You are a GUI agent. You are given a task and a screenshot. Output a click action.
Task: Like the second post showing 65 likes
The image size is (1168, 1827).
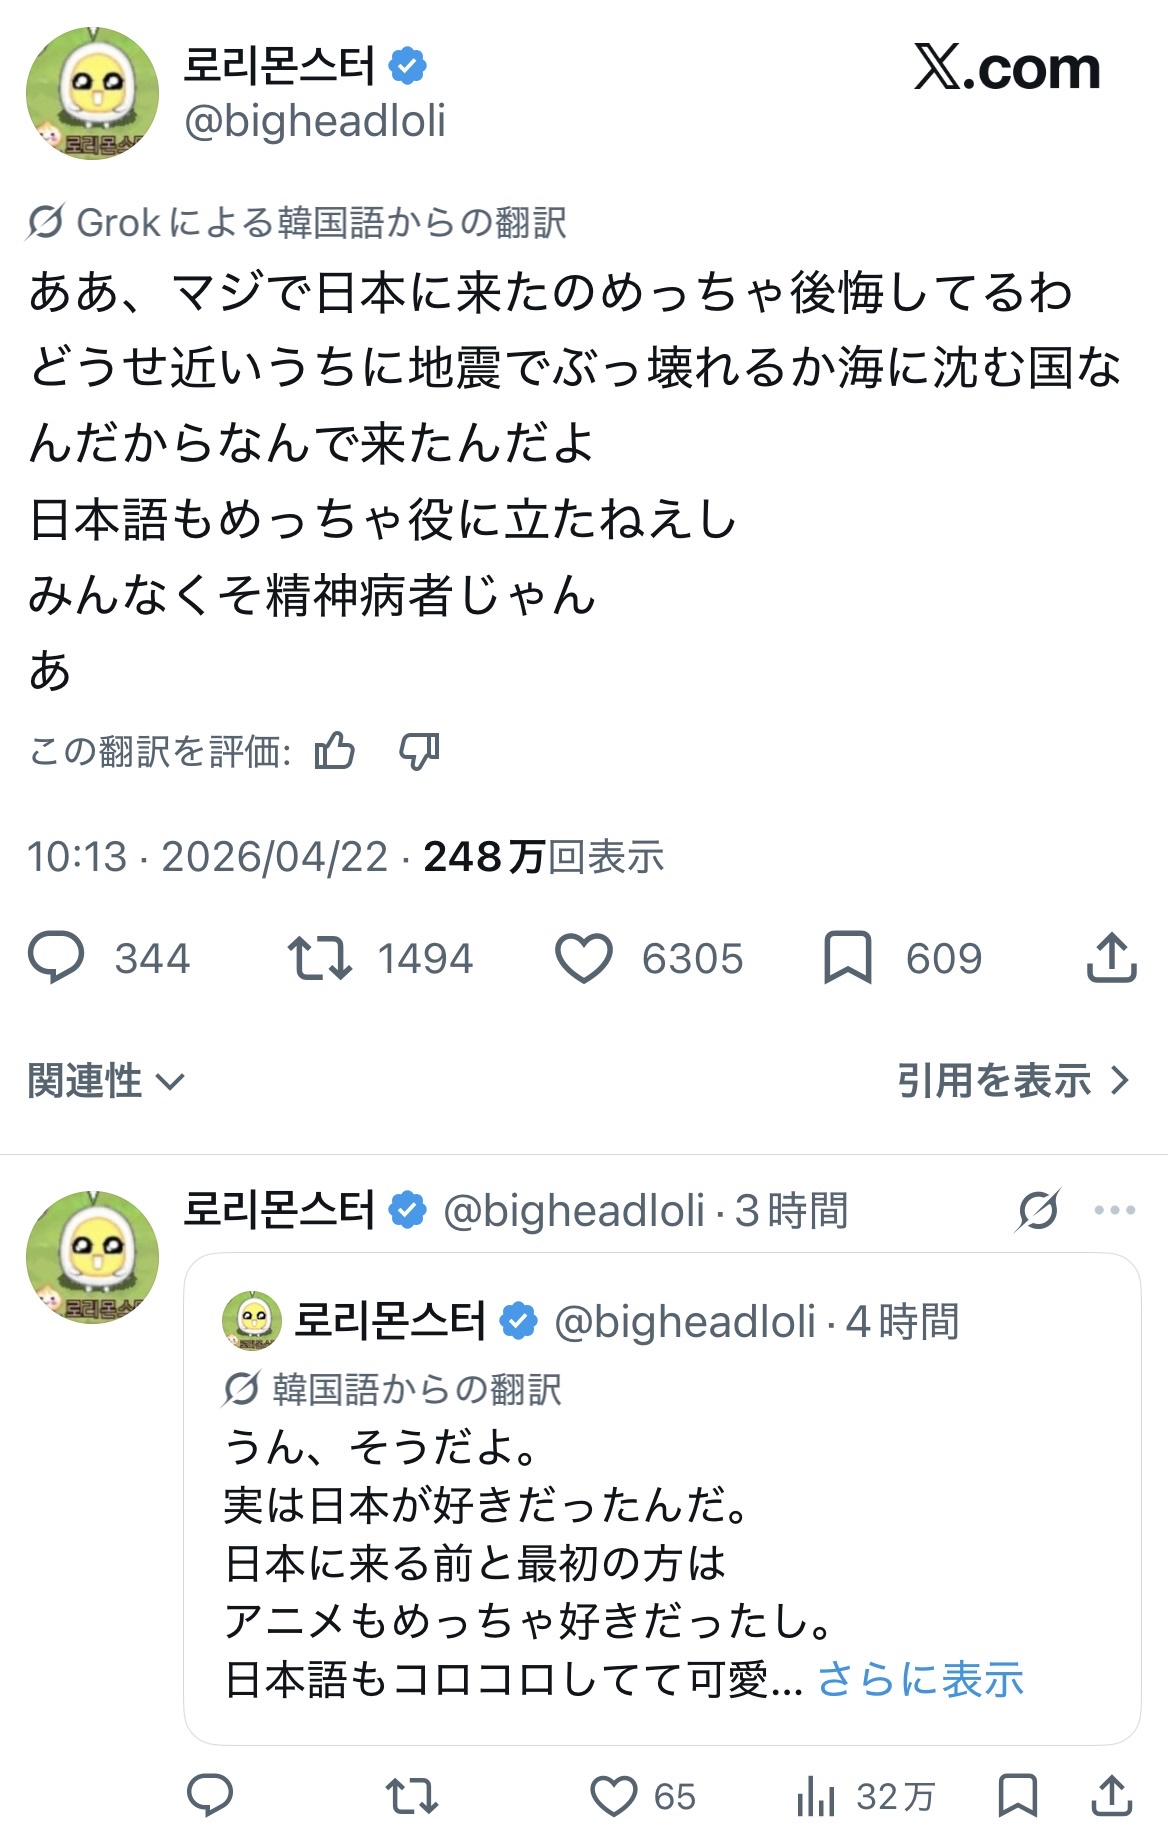click(614, 1796)
